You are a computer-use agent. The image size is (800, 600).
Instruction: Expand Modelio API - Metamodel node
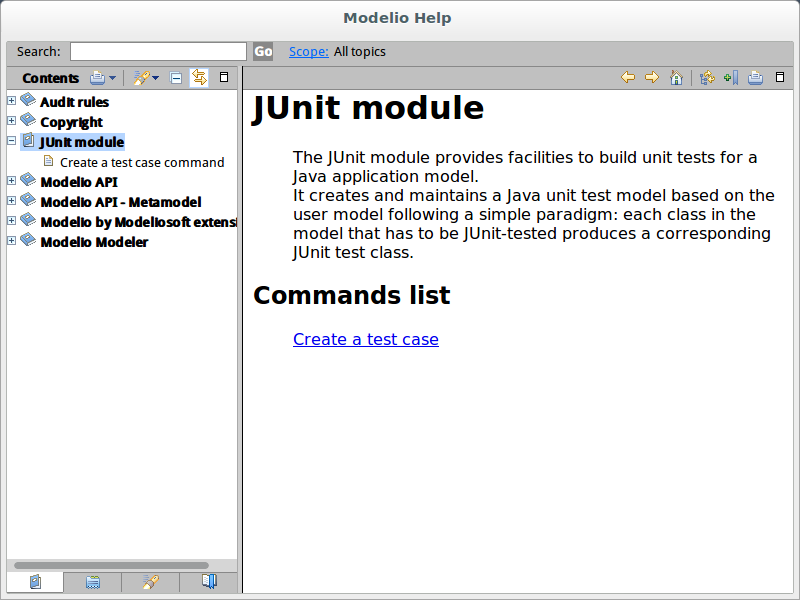[11, 201]
